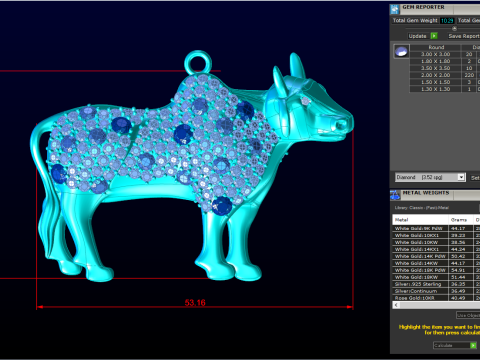The height and width of the screenshot is (360, 480).
Task: Click the quantity cell showing 220
Action: [469, 75]
